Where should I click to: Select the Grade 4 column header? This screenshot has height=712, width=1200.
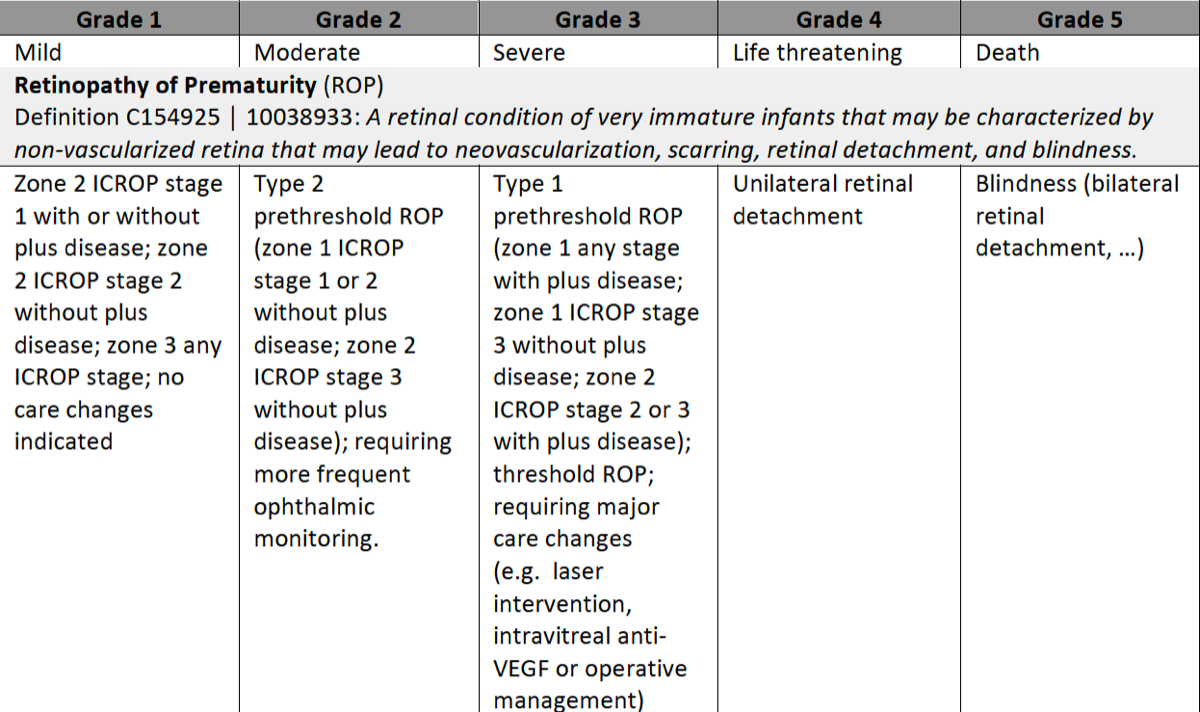tap(838, 19)
